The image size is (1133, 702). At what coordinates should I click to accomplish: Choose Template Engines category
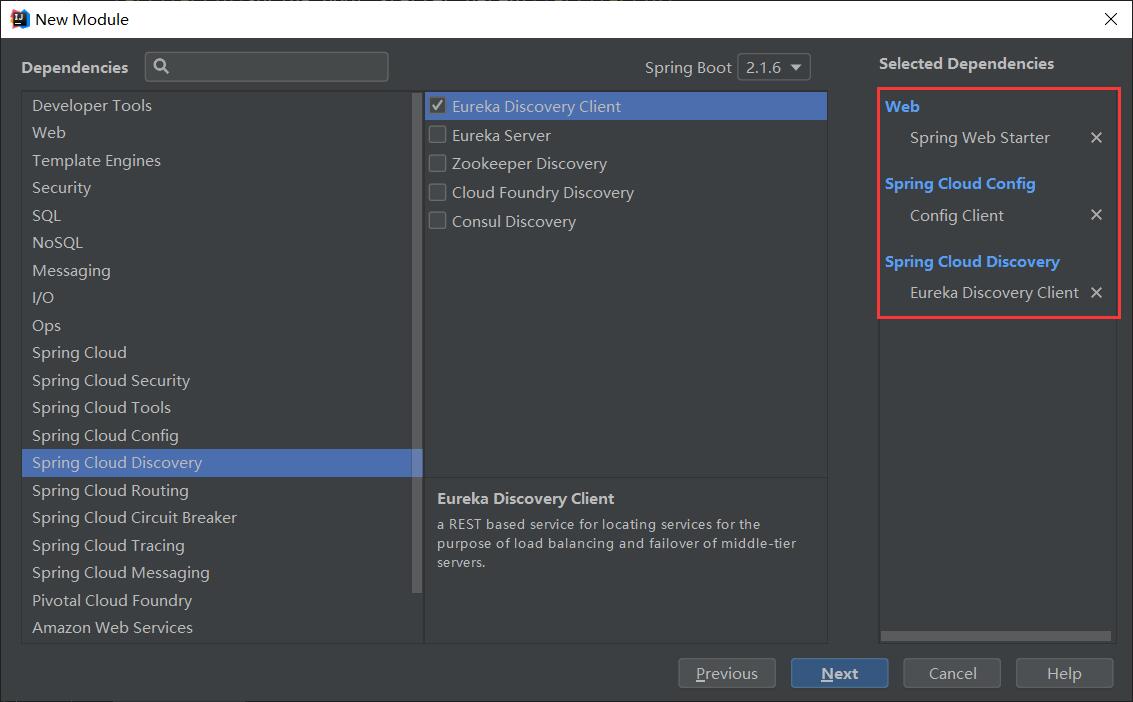[x=217, y=160]
